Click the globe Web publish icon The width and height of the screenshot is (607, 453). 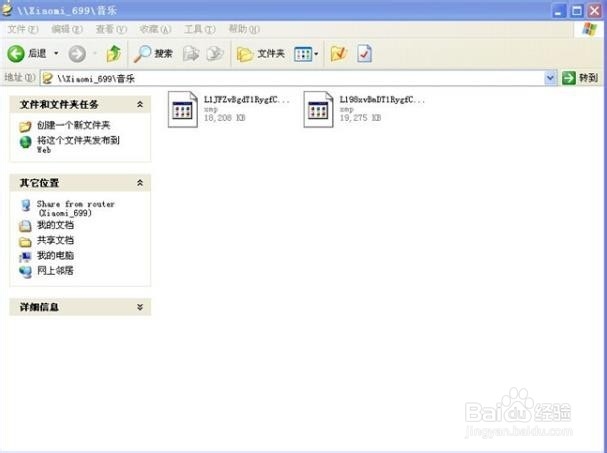pos(26,142)
